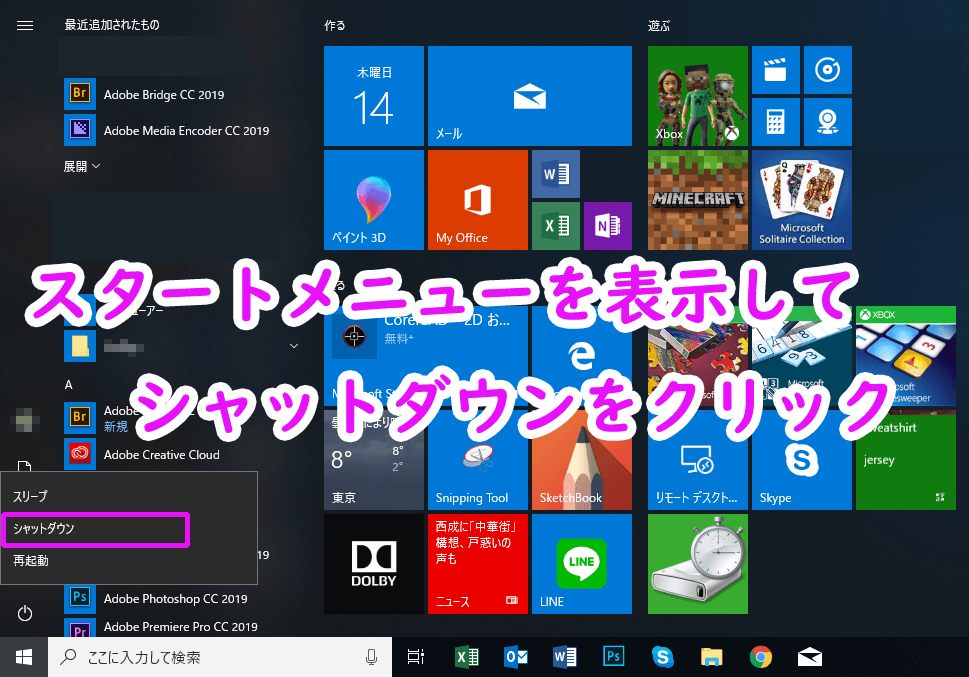Viewport: 969px width, 677px height.
Task: Open the 東京 weather tile
Action: pyautogui.click(x=374, y=459)
